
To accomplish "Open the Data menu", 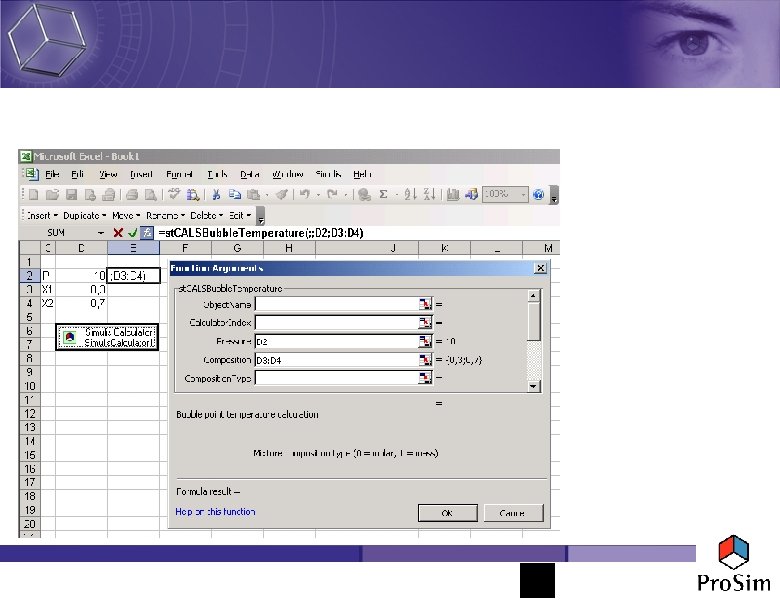I will (x=250, y=174).
